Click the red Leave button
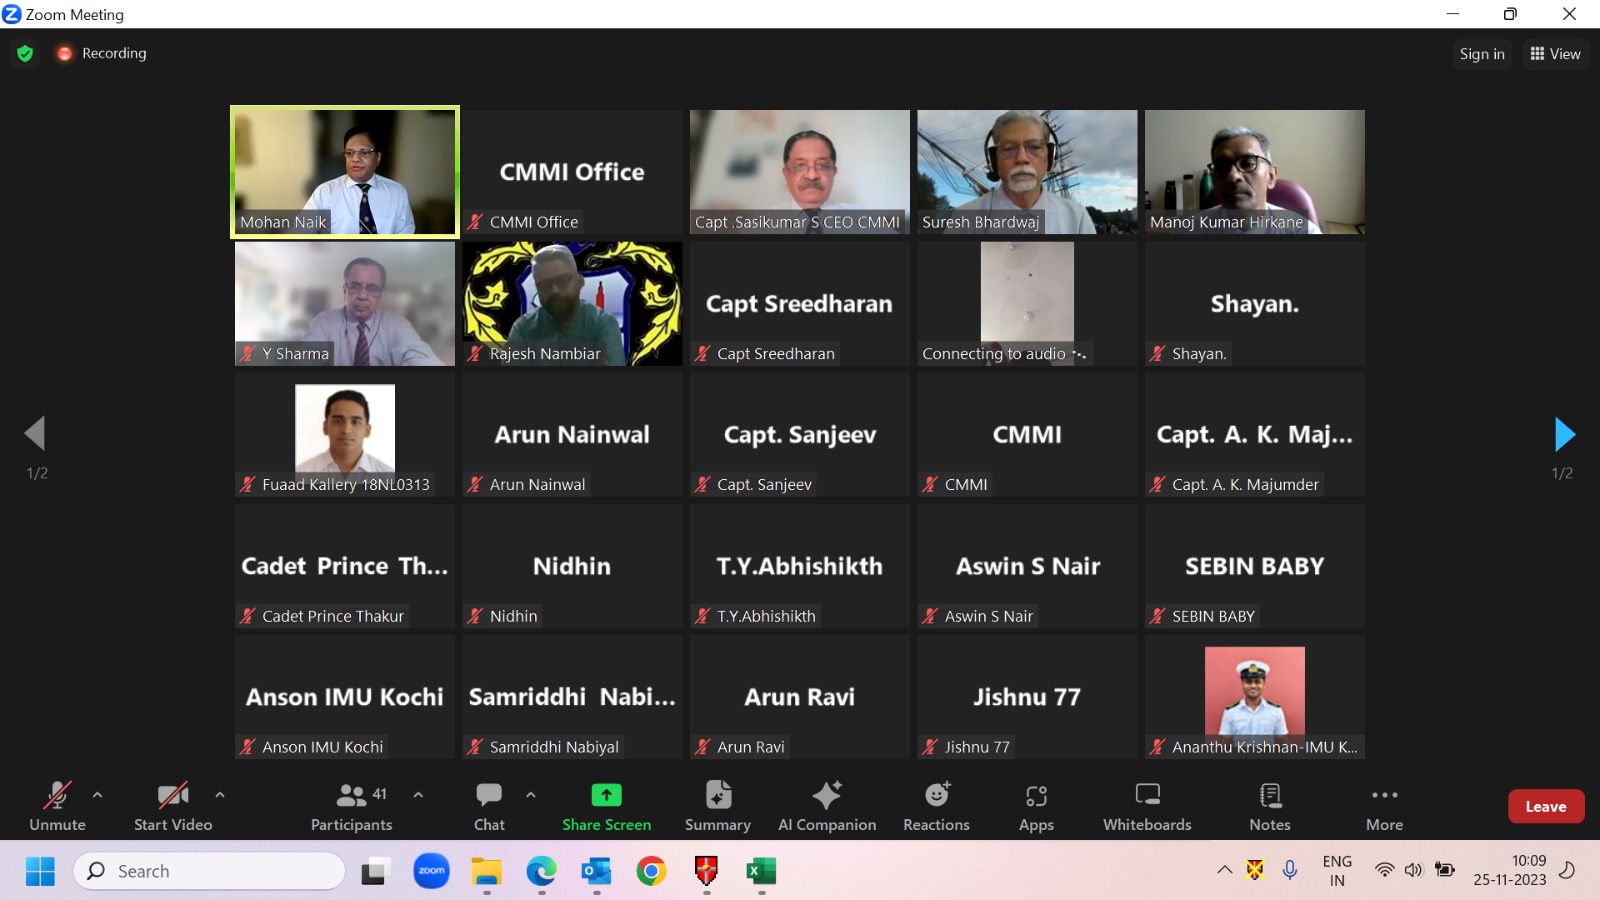1600x900 pixels. (1545, 806)
